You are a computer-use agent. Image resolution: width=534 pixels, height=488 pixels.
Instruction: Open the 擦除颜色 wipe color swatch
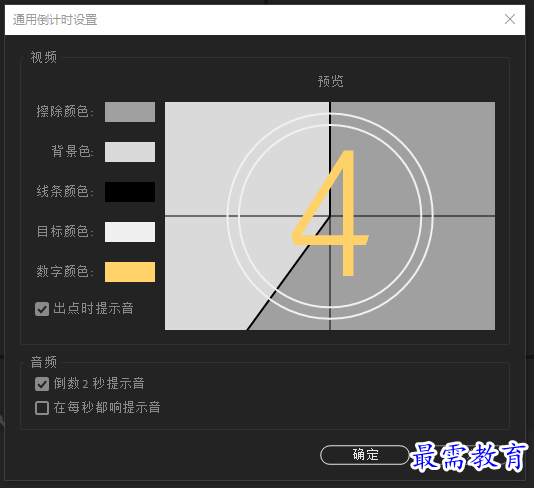130,112
